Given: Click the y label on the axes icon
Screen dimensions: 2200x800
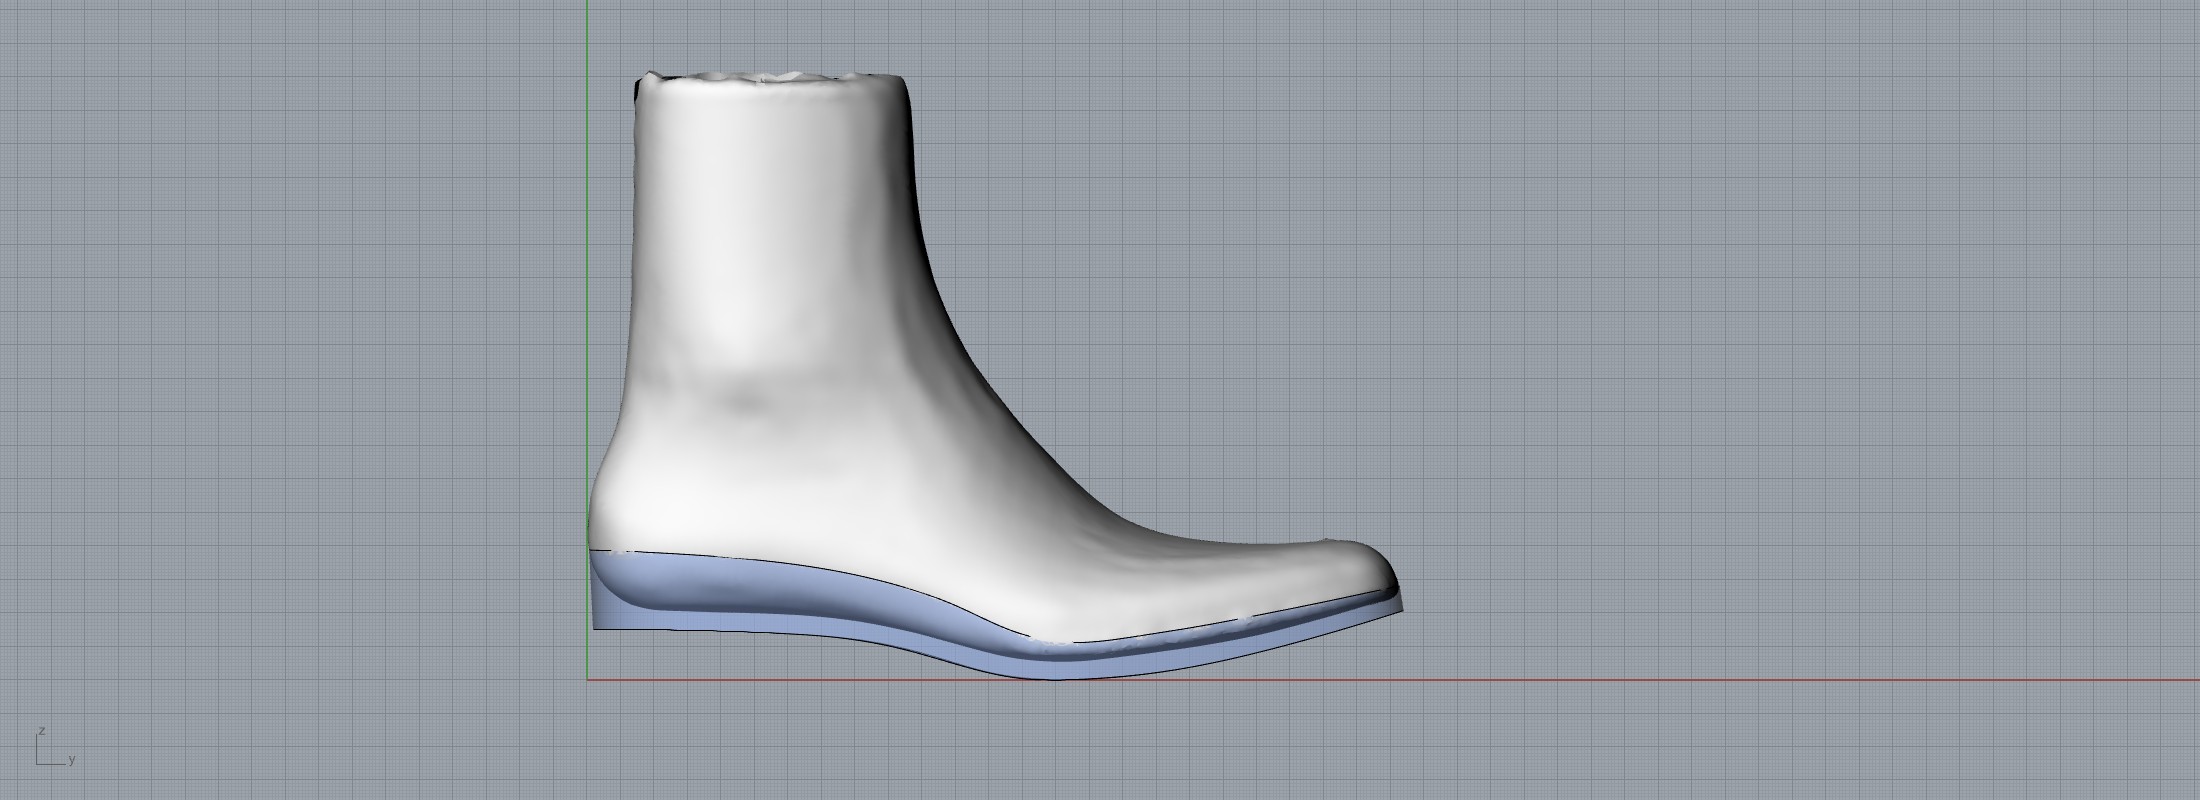Looking at the screenshot, I should [x=72, y=760].
